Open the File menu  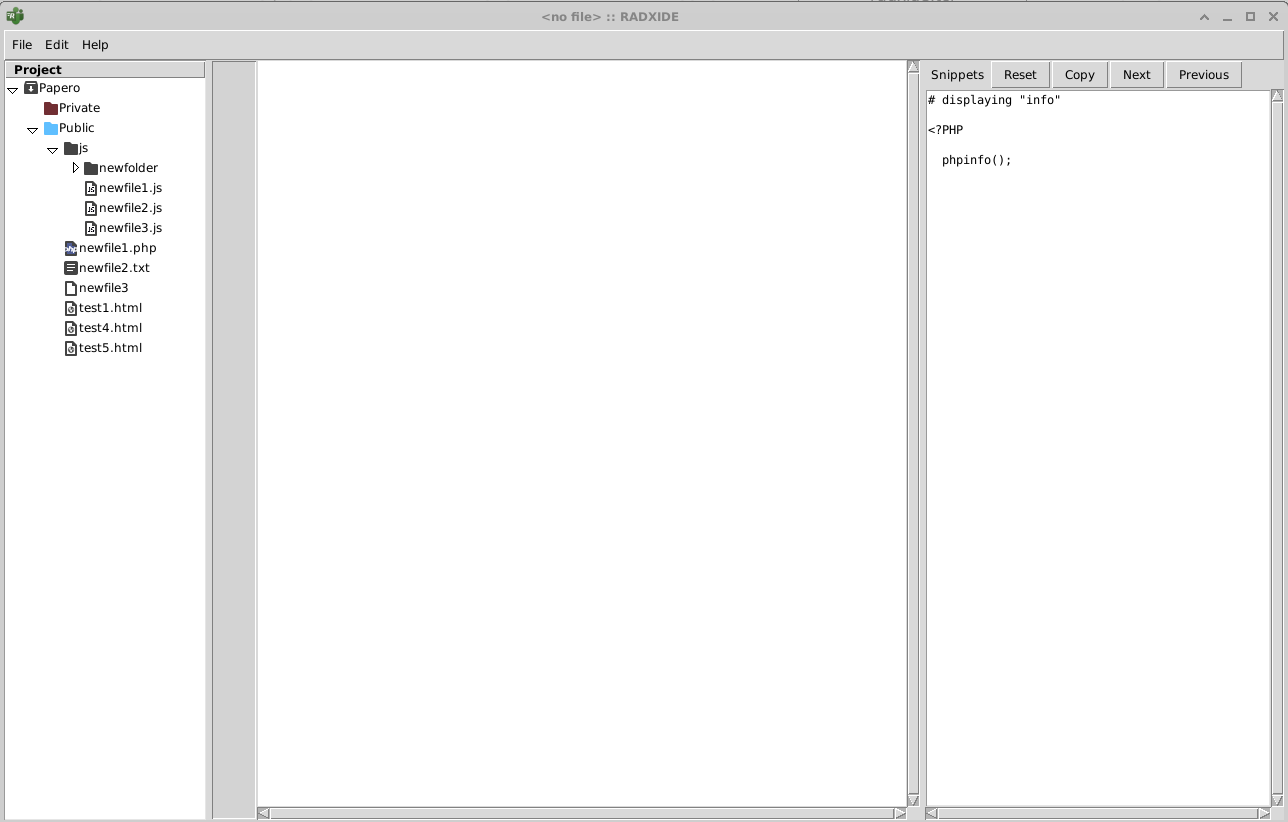click(22, 45)
